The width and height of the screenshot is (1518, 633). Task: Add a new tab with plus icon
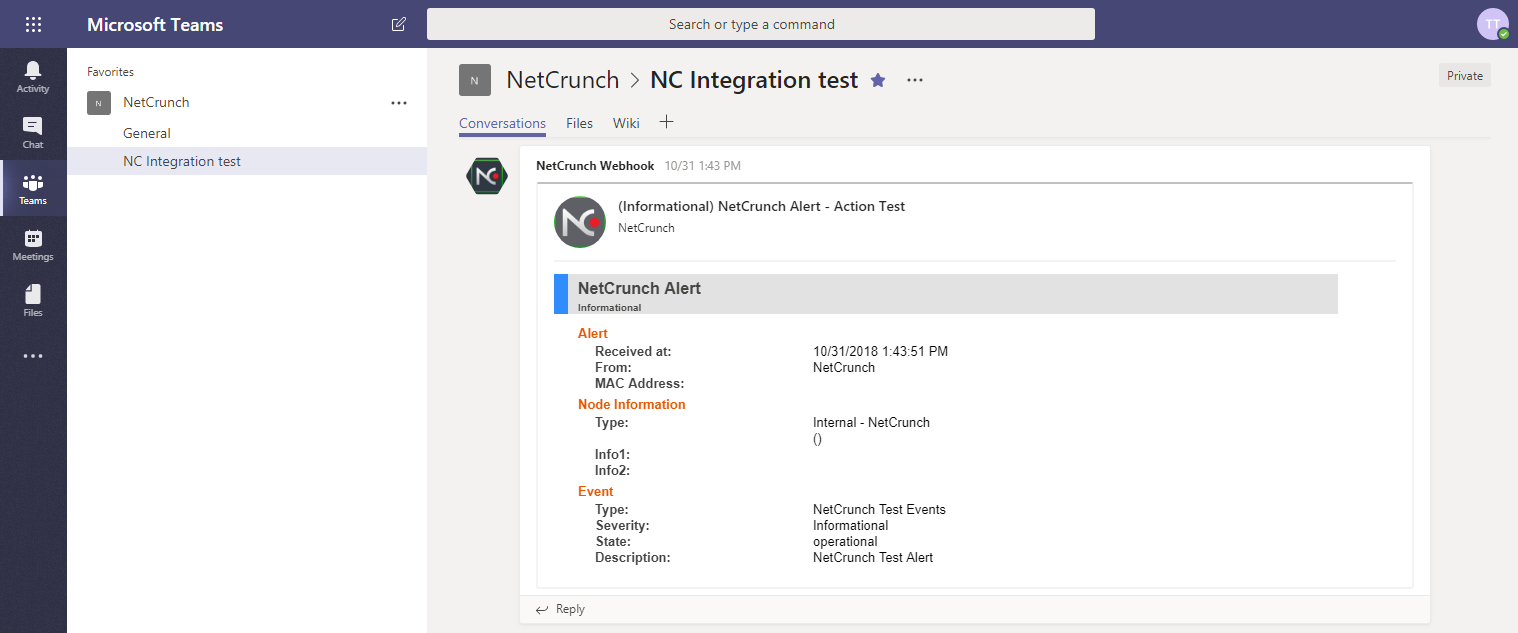[x=667, y=122]
